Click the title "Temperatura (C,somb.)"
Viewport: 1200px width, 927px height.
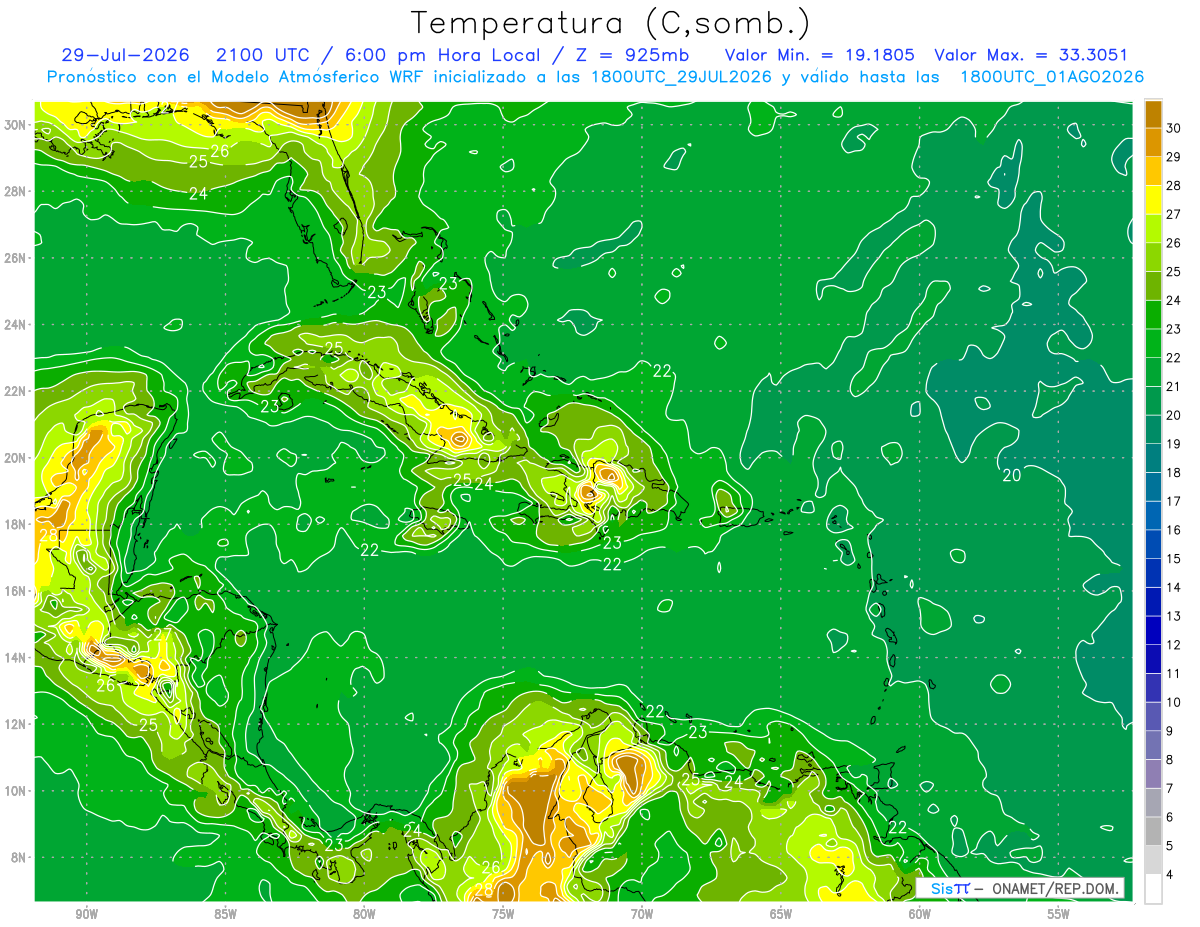coord(611,22)
